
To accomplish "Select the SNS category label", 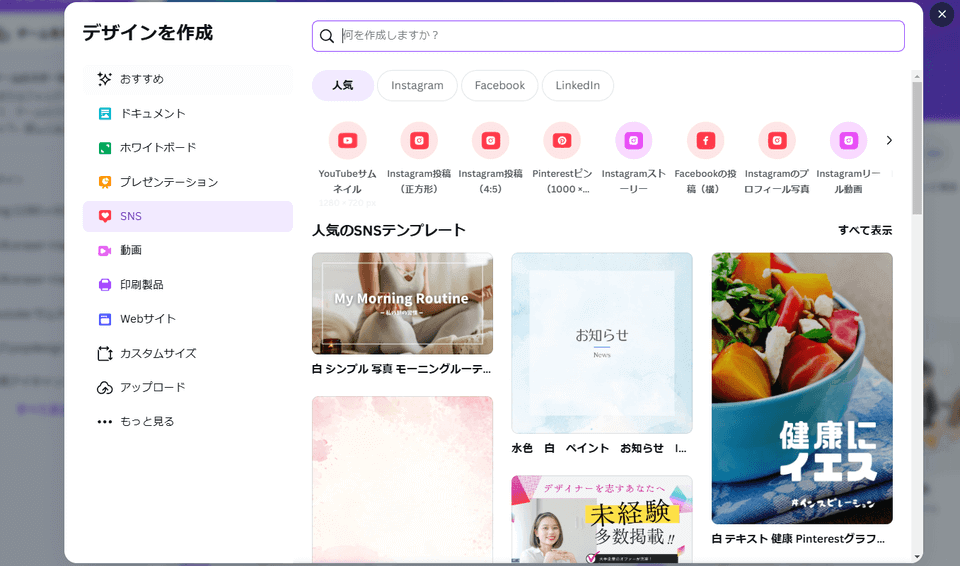I will point(130,216).
